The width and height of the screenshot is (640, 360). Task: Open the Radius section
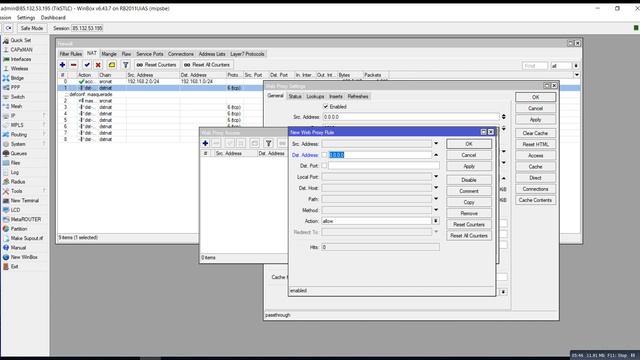(18, 182)
